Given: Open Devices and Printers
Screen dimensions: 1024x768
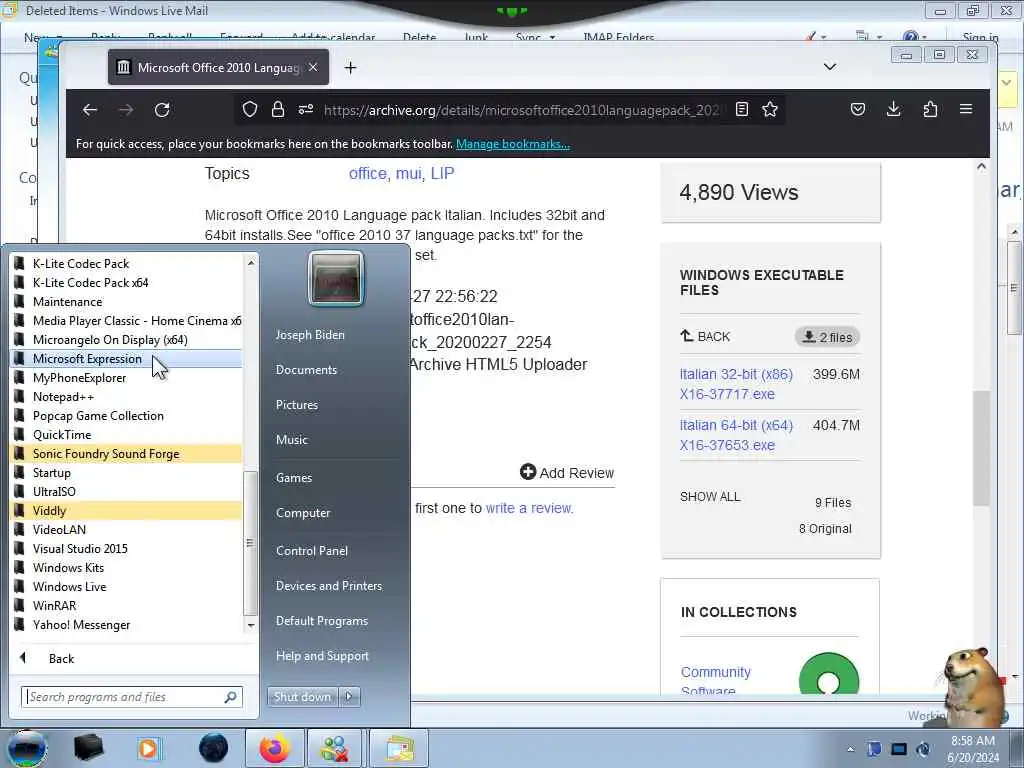Looking at the screenshot, I should click(328, 586).
